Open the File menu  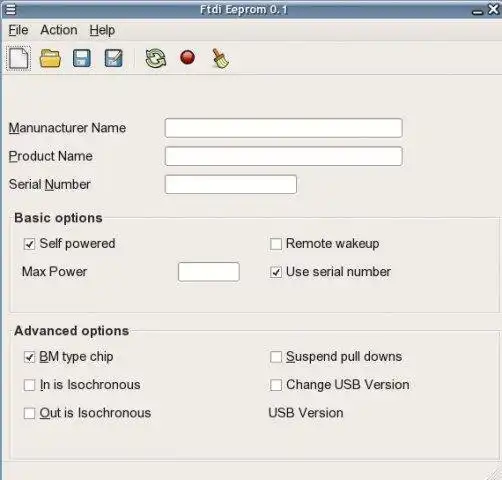pos(18,30)
